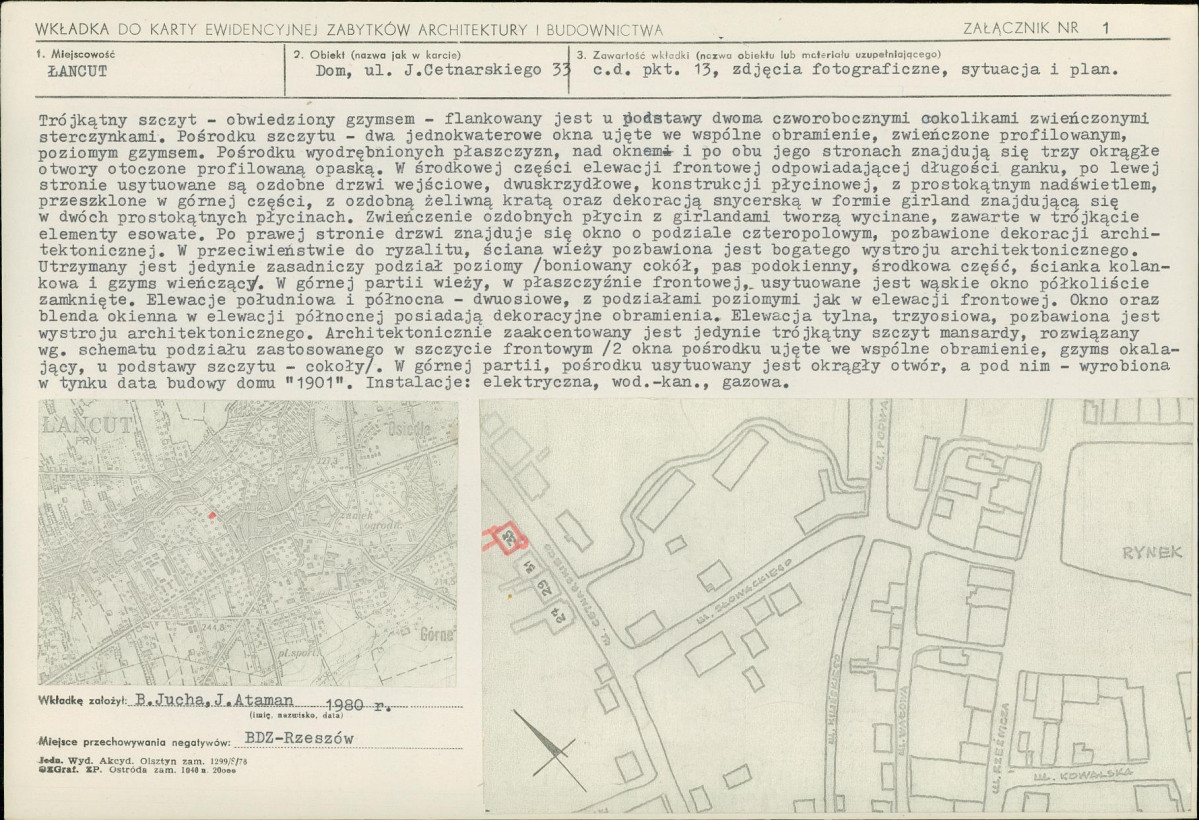The width and height of the screenshot is (1199, 820).
Task: Click the ZAŁĄCZNIK NR number 1
Action: click(x=1106, y=28)
